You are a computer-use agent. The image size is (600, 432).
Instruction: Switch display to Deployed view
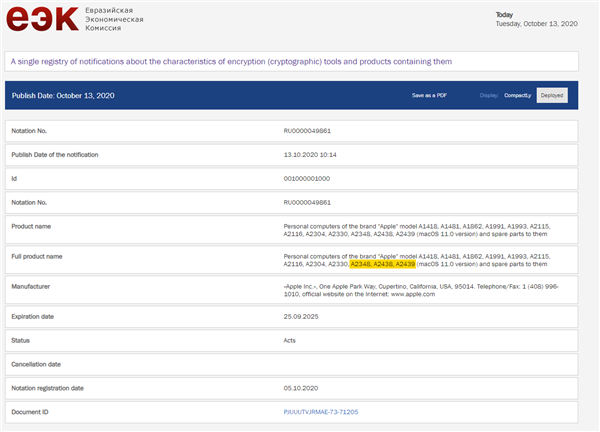551,95
